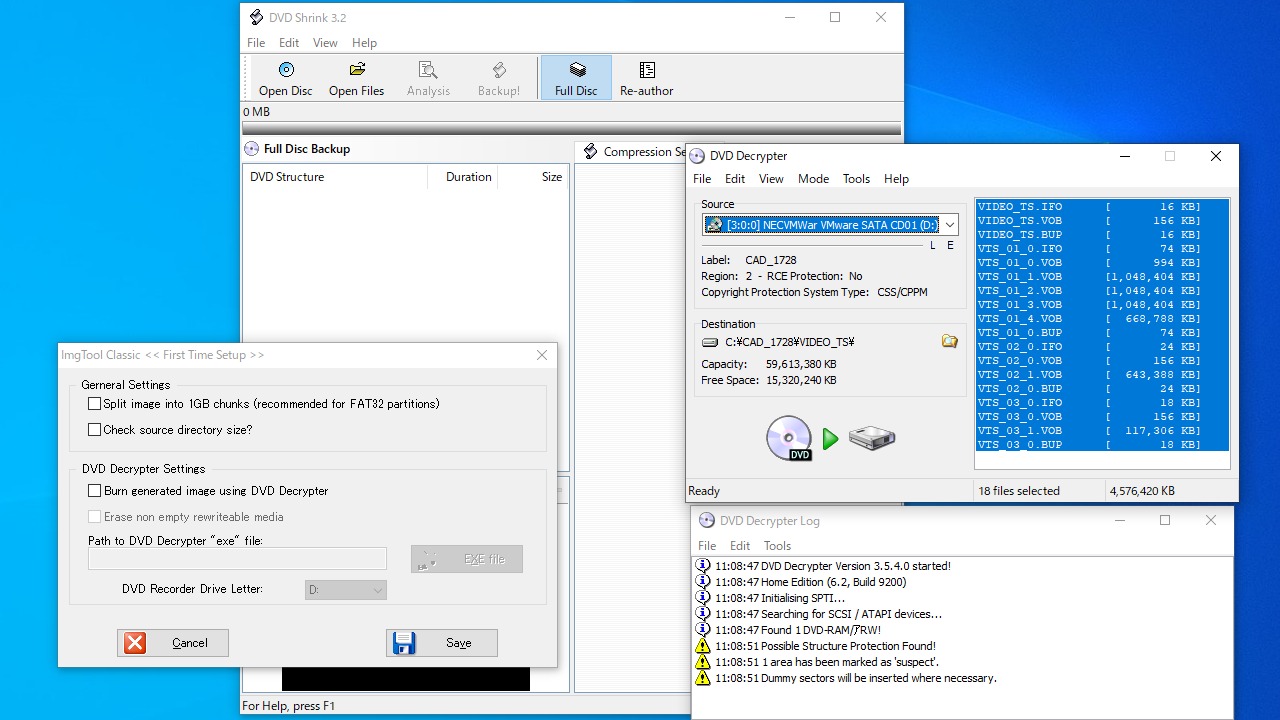1280x720 pixels.
Task: Click the DVD disc decrypt icon
Action: click(x=789, y=438)
